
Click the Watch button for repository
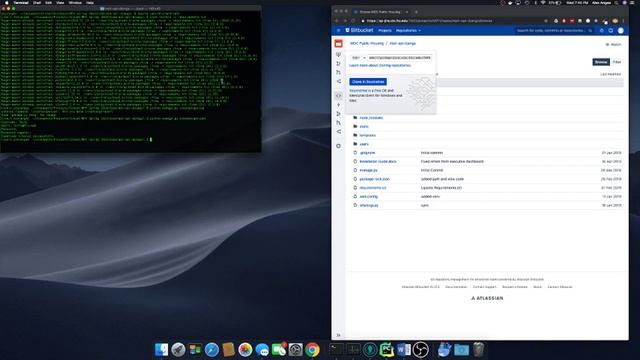(613, 44)
